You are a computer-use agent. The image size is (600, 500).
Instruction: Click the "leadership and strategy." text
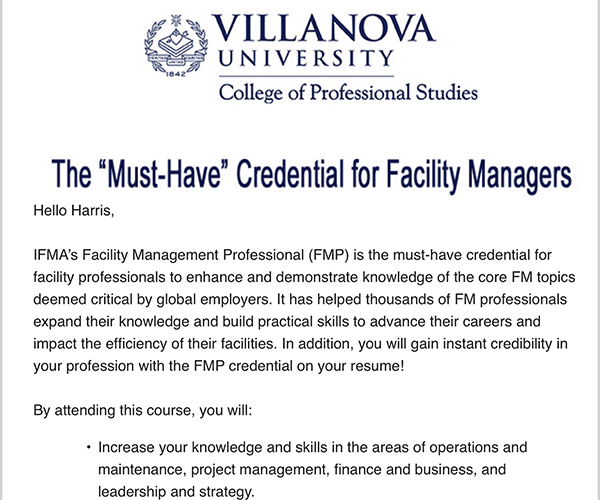176,492
